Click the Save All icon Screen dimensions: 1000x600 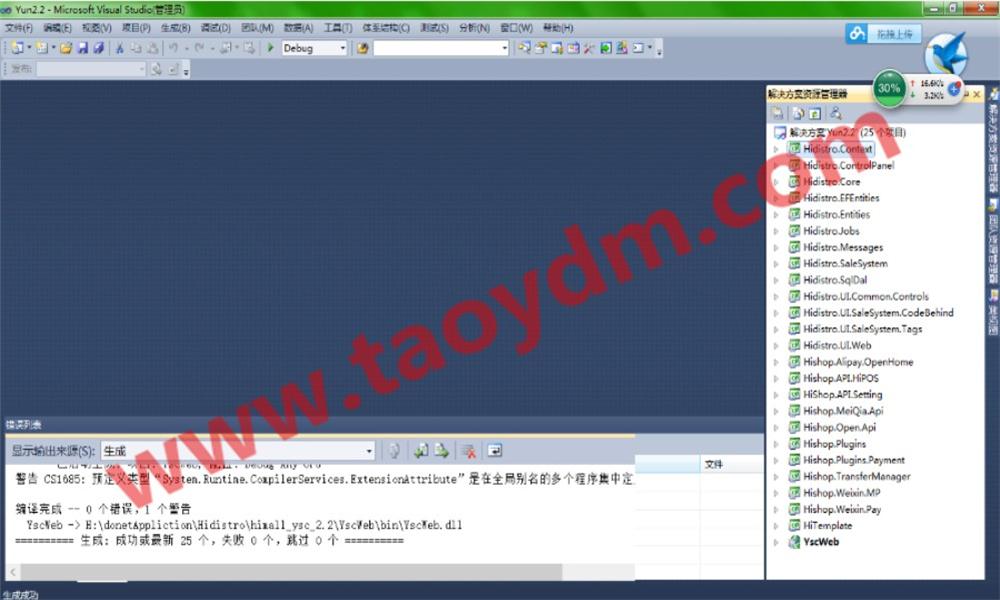point(99,48)
